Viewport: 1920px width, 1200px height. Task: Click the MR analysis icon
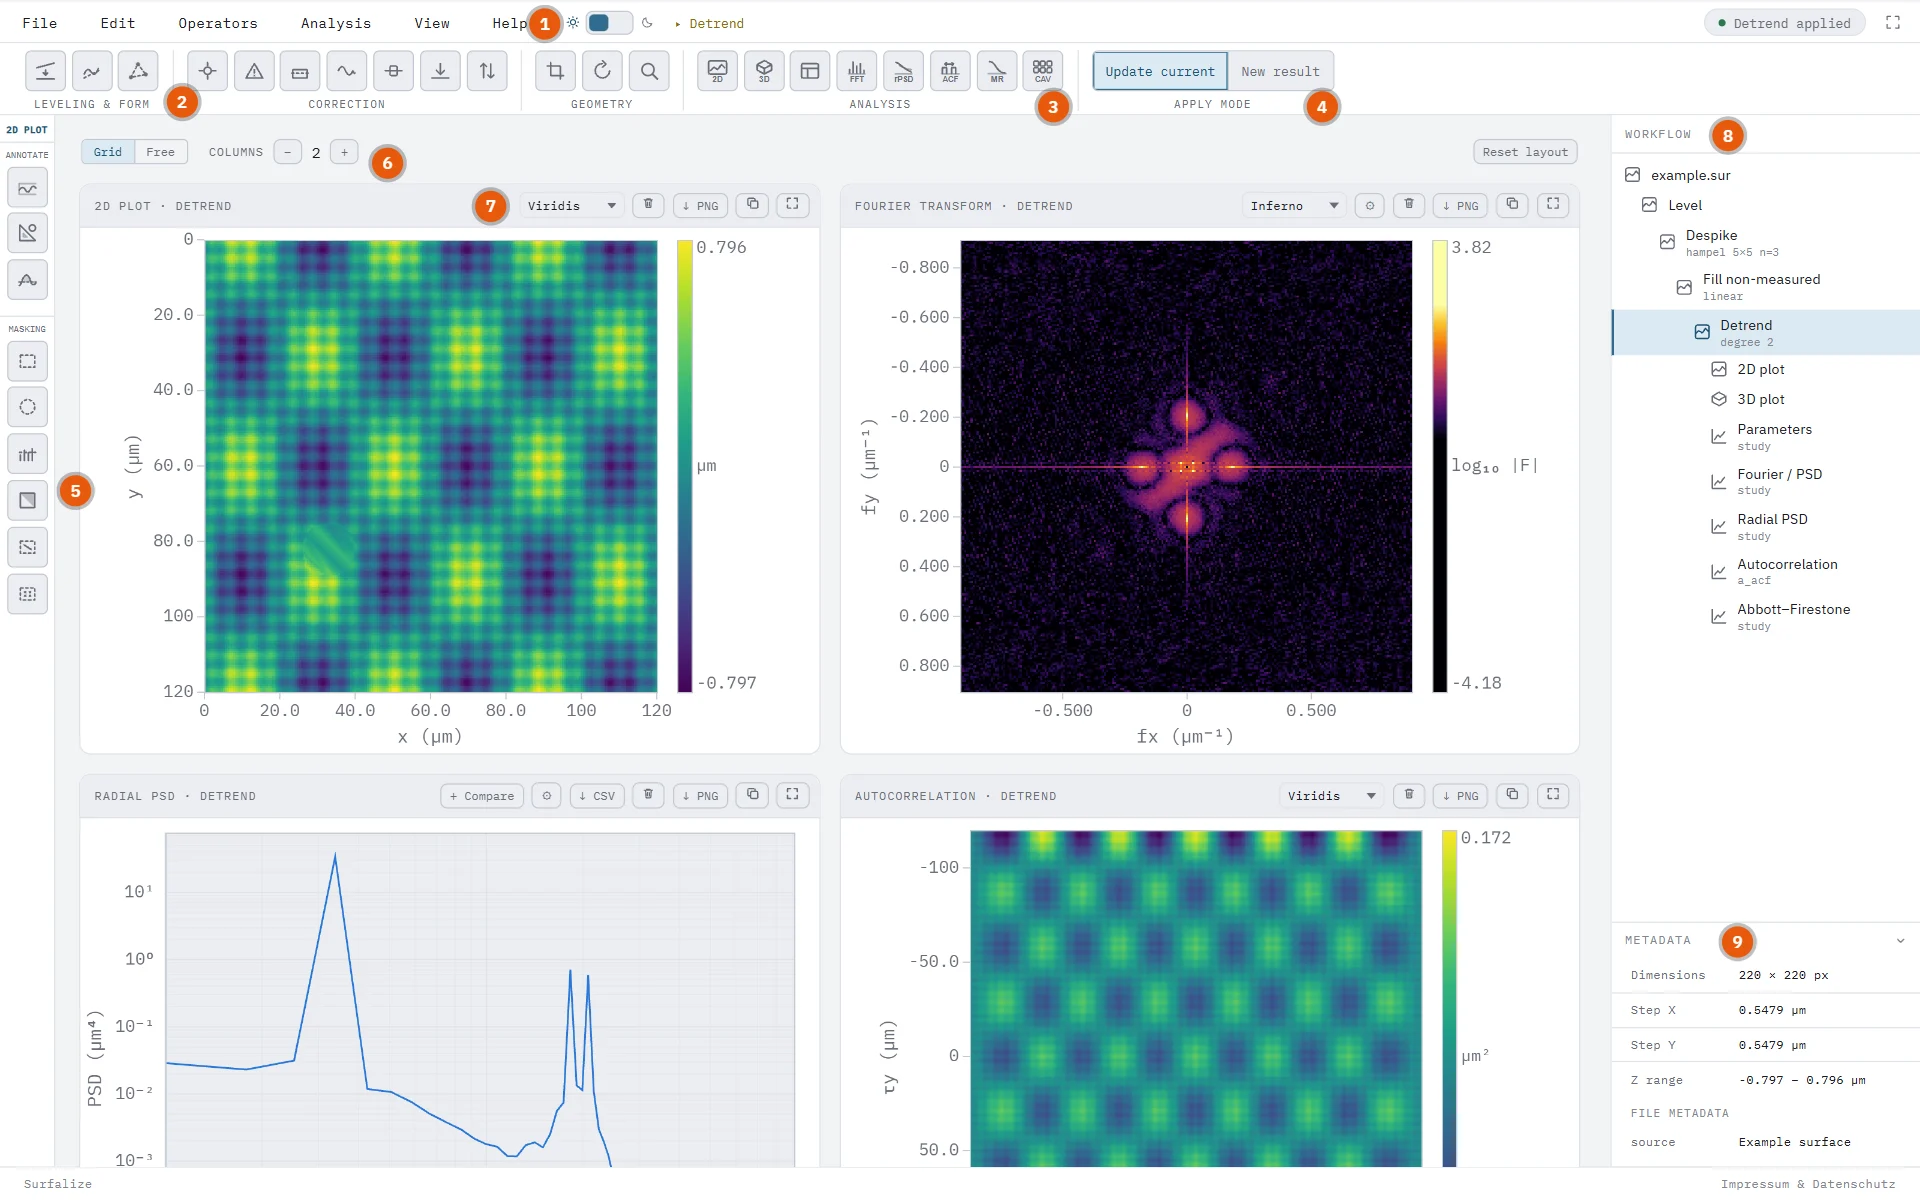(997, 71)
